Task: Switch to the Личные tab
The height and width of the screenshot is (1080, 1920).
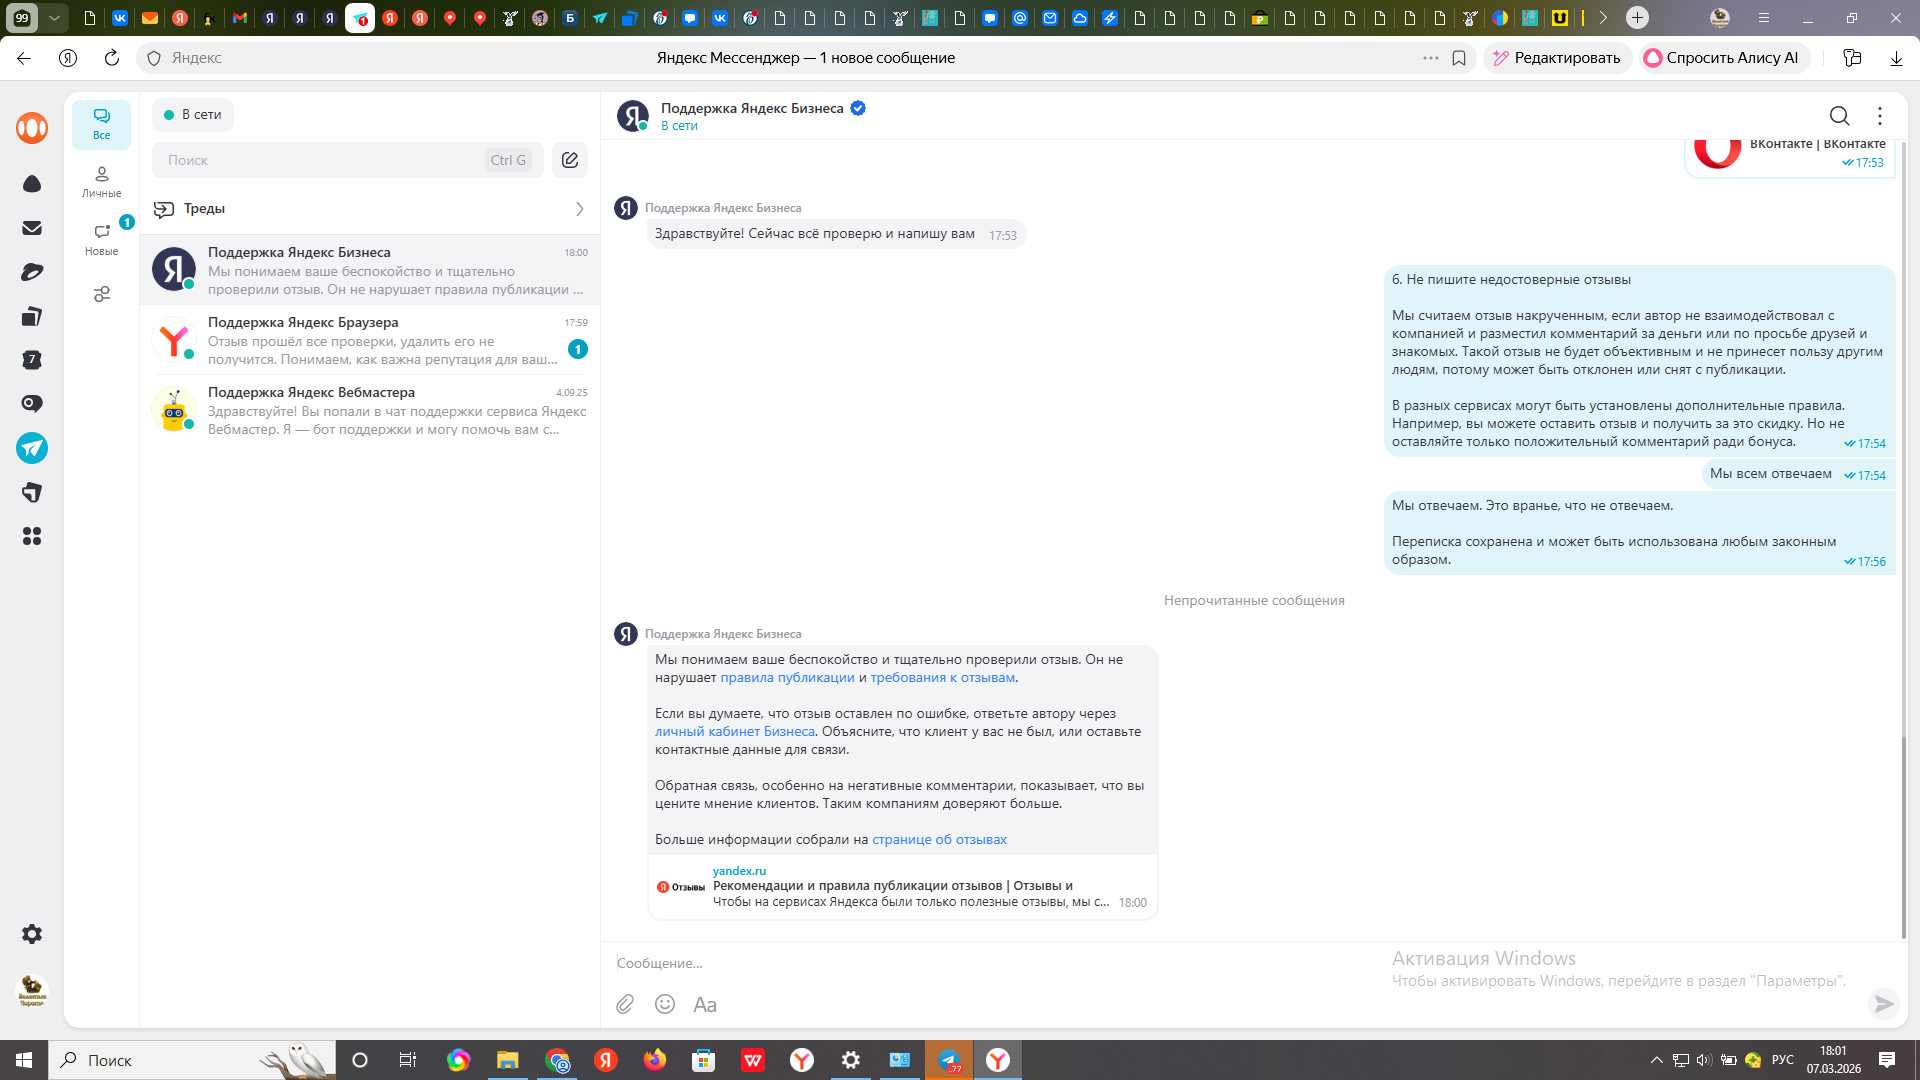Action: (x=101, y=181)
